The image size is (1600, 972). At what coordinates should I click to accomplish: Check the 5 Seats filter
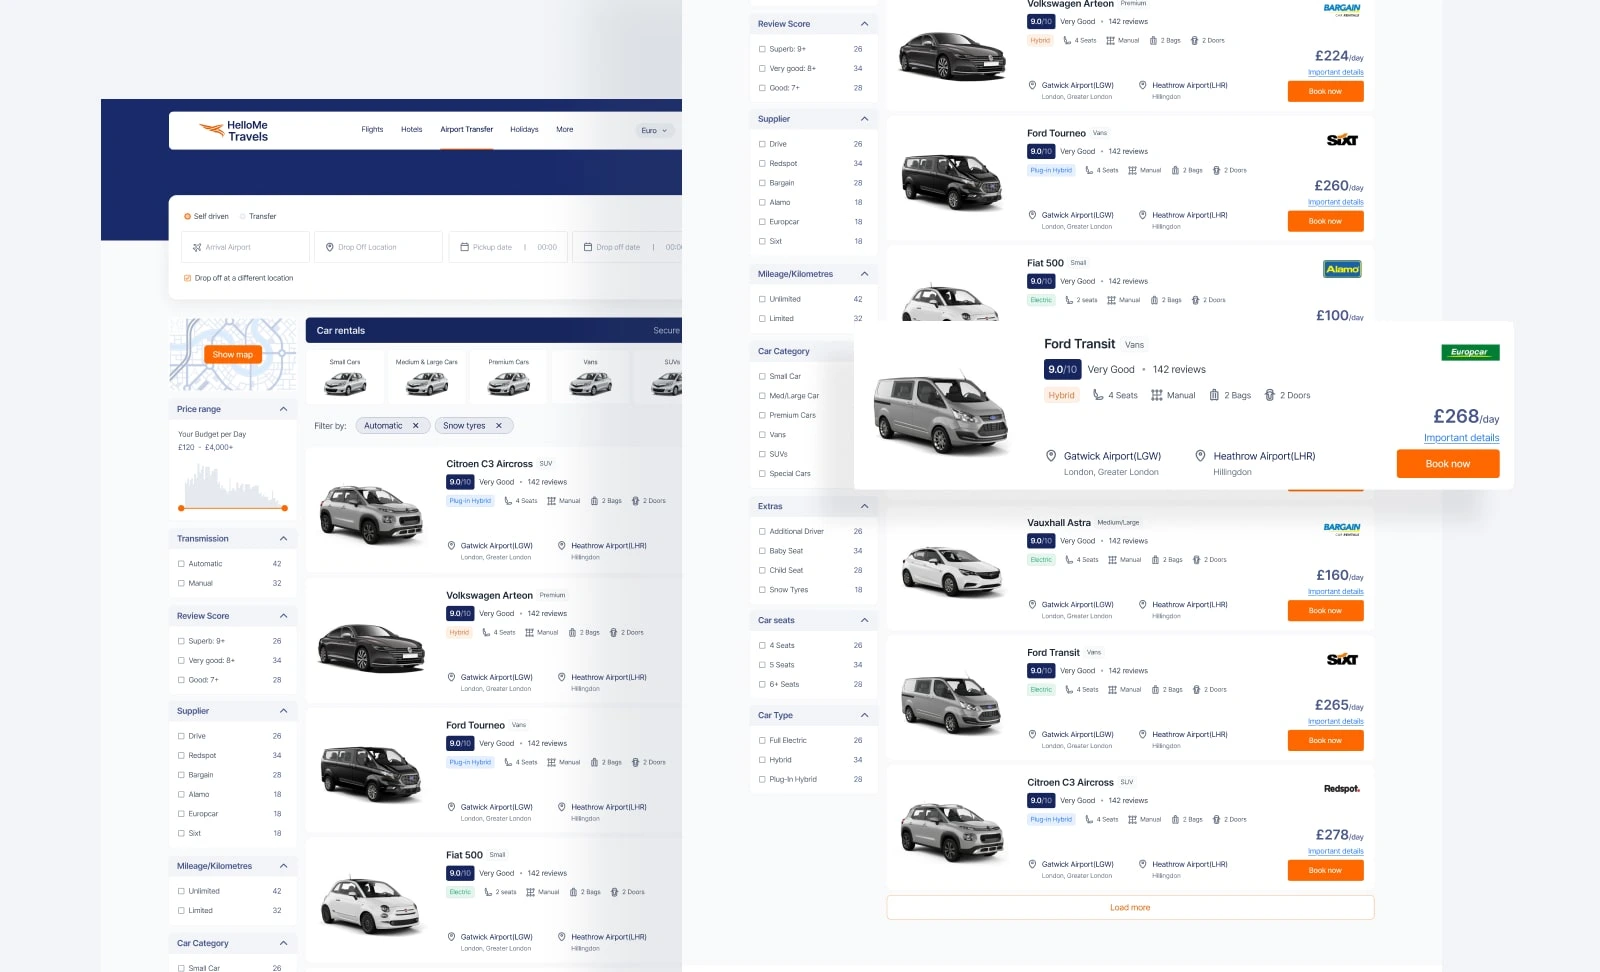pos(762,665)
